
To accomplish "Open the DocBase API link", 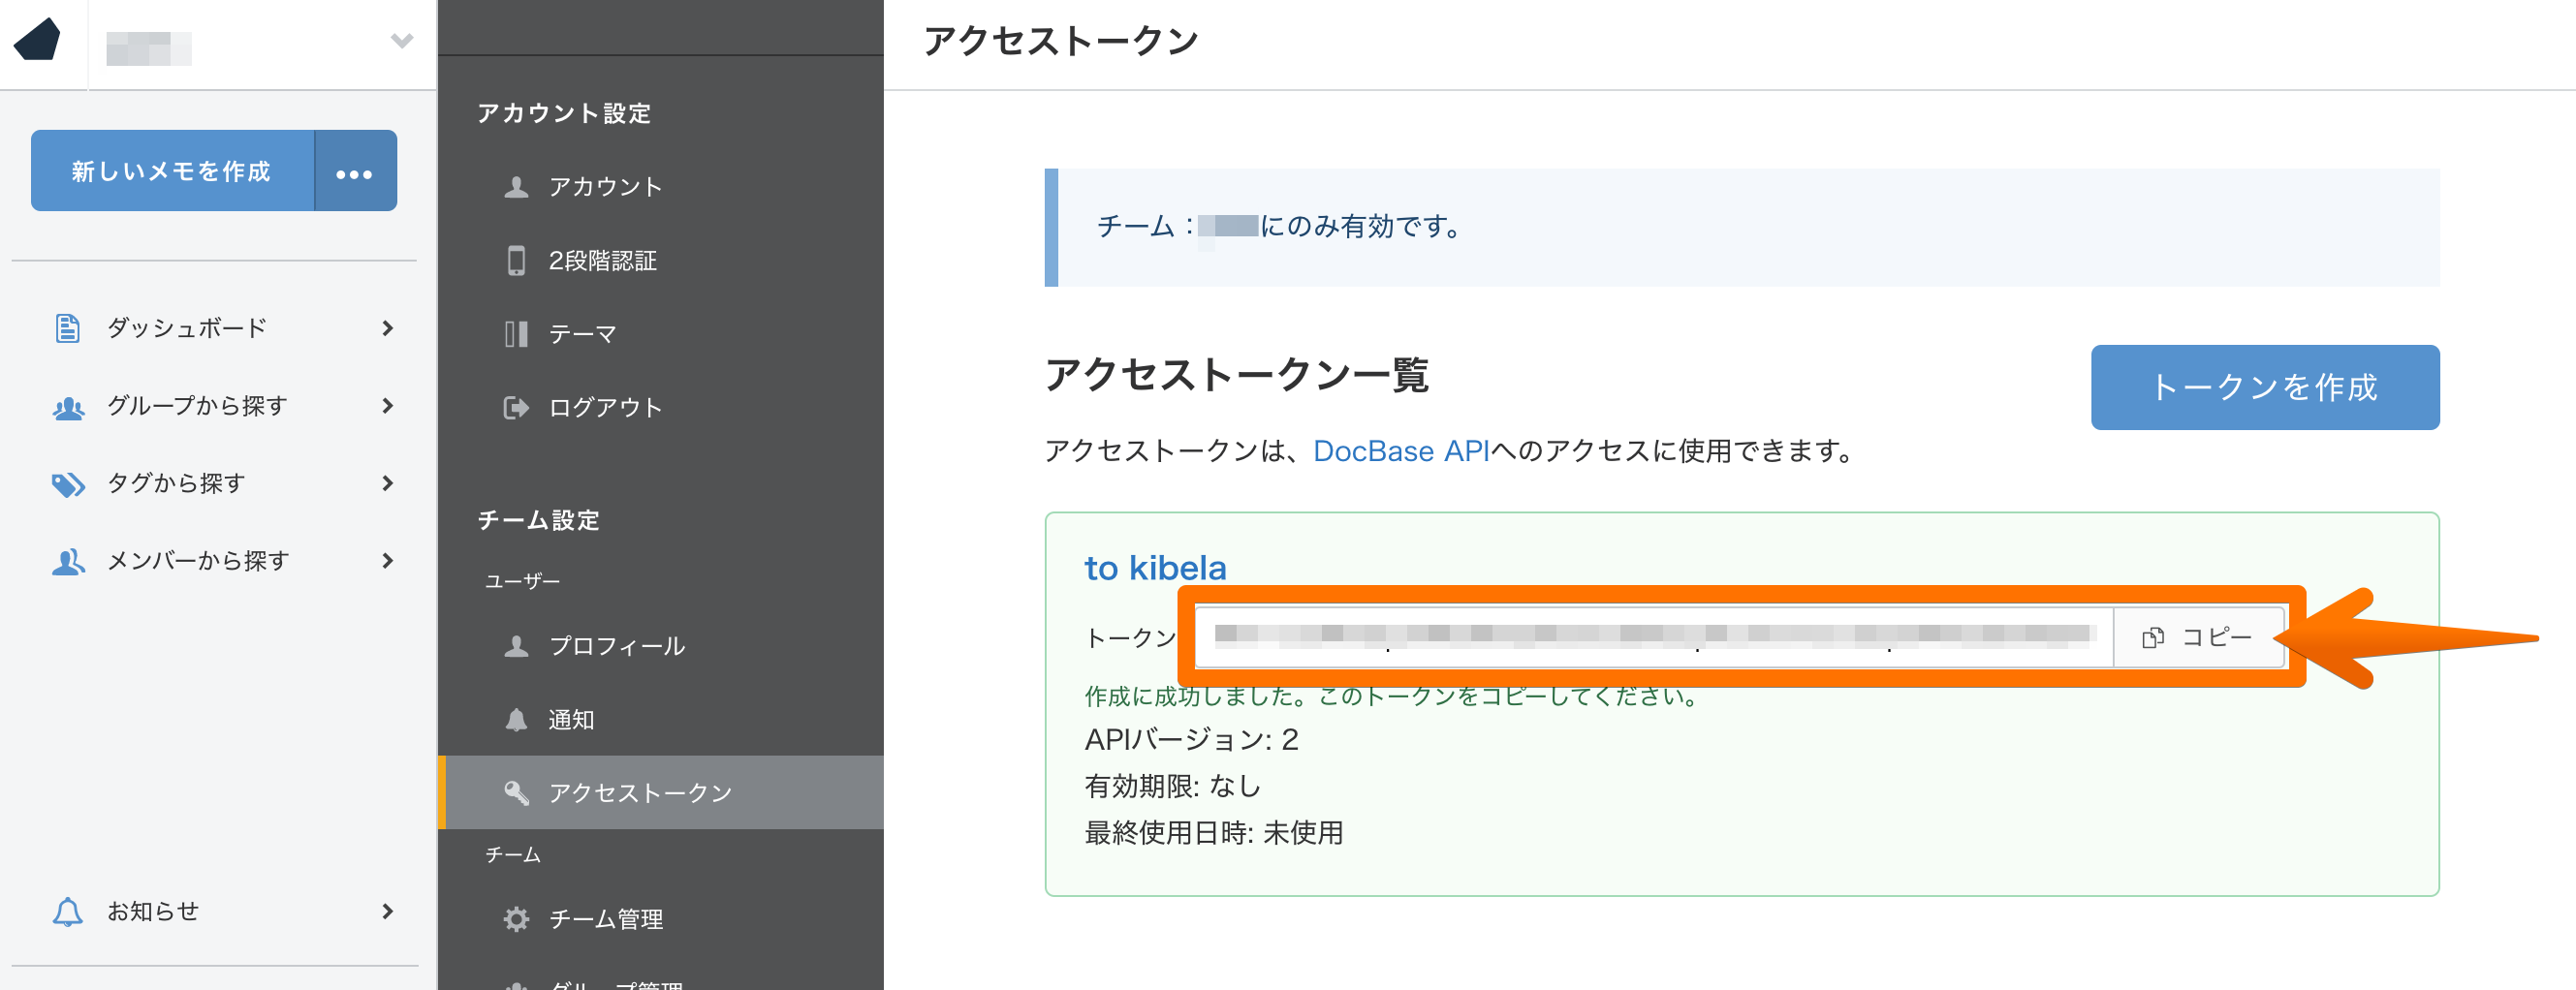I will [x=1400, y=452].
